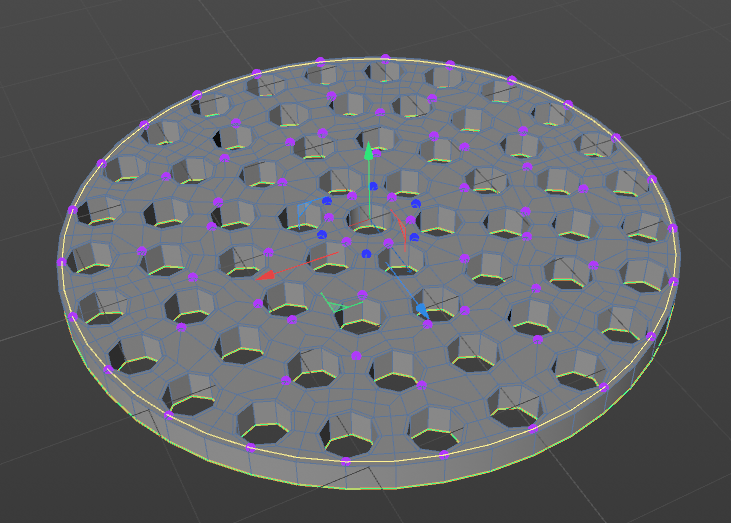Select the leftmost purple rim vertex
The image size is (731, 523).
point(61,263)
